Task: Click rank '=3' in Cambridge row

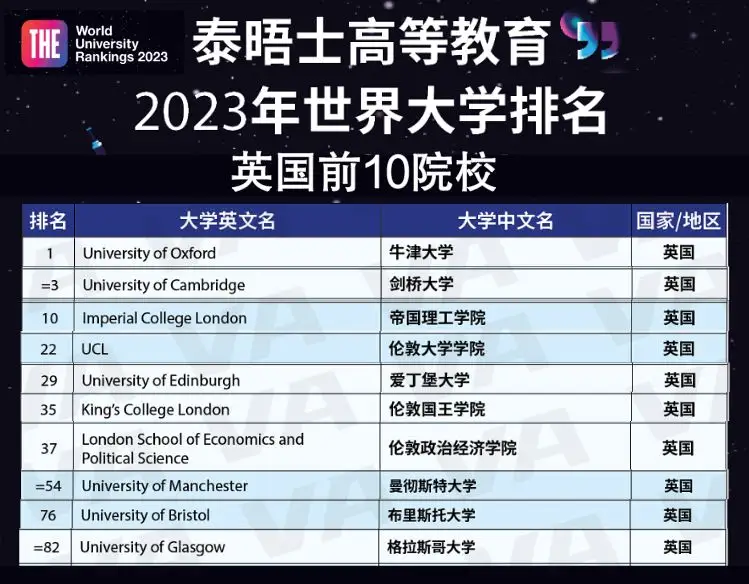Action: pyautogui.click(x=49, y=285)
